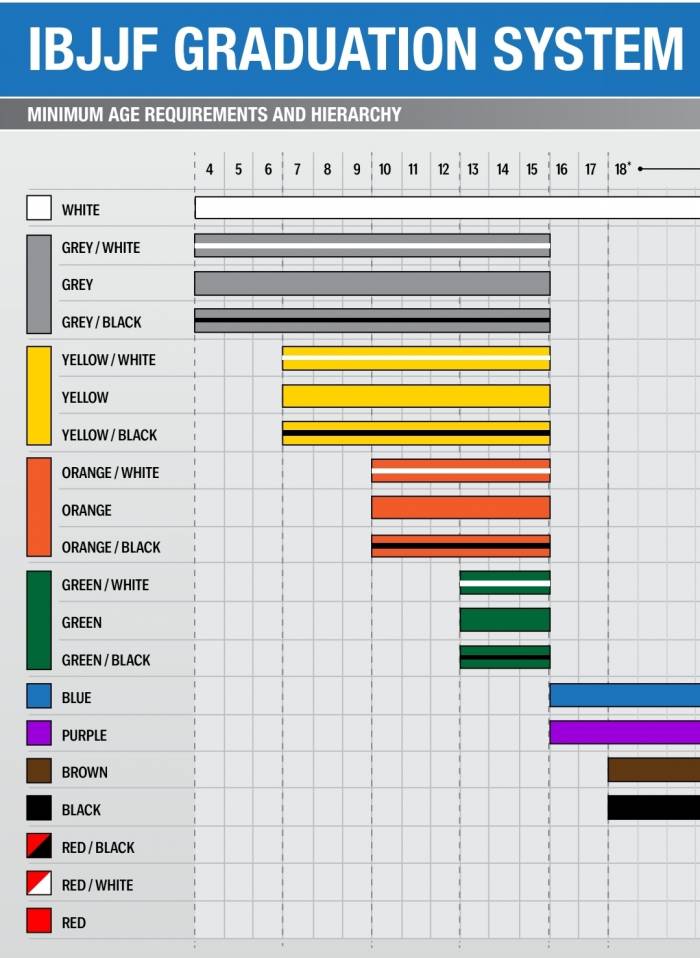Click the blue belt color swatch

point(39,697)
